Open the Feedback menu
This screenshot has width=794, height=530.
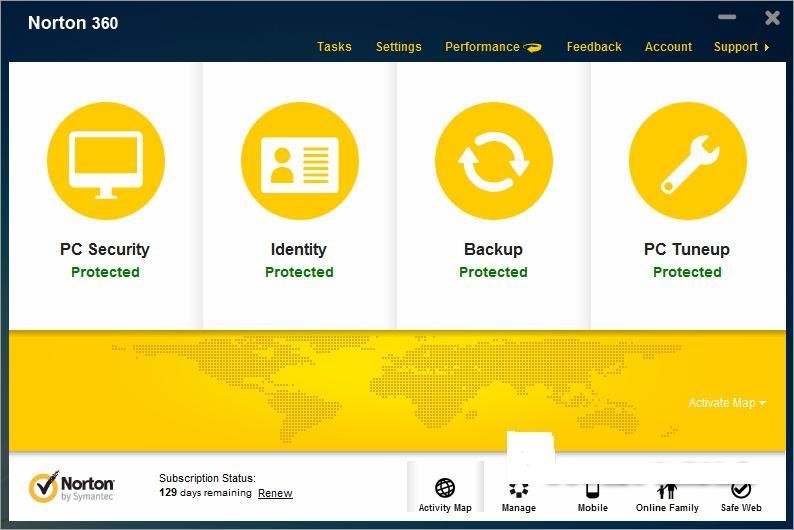[x=594, y=47]
